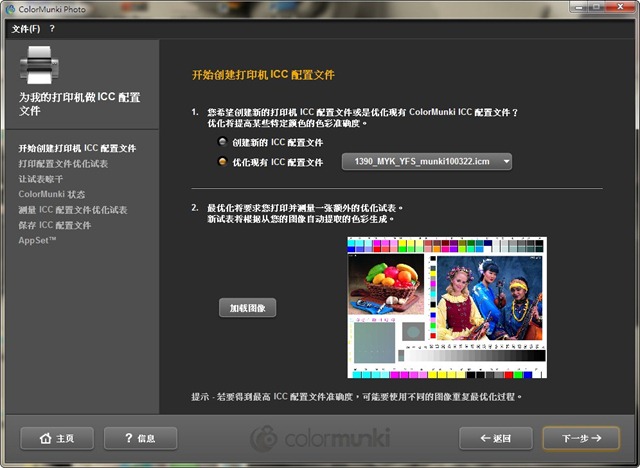The width and height of the screenshot is (640, 468).
Task: Open the 1390_MYK_YFS_munki100322.icm dropdown
Action: (427, 162)
